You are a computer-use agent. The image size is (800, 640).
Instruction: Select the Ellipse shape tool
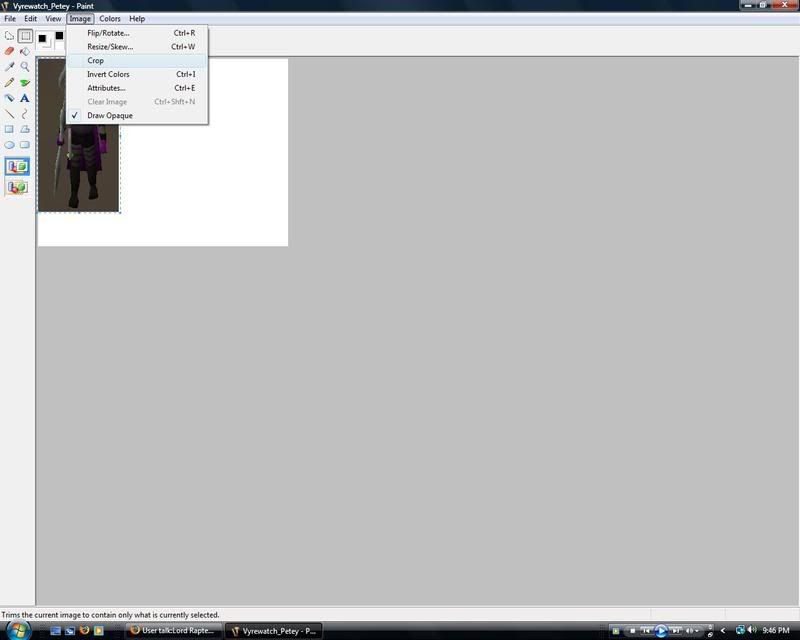pyautogui.click(x=10, y=145)
